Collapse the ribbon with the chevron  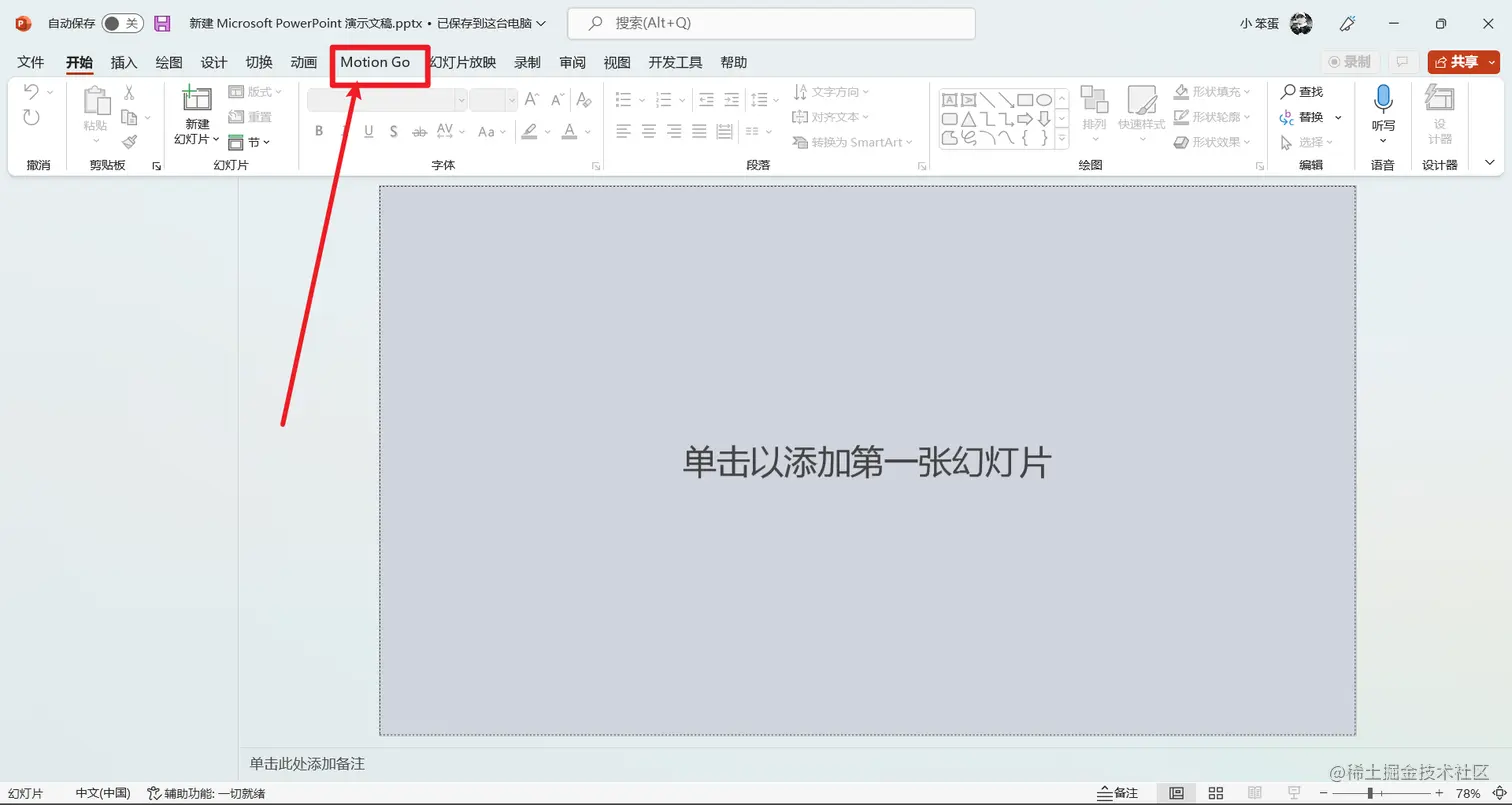(x=1490, y=163)
